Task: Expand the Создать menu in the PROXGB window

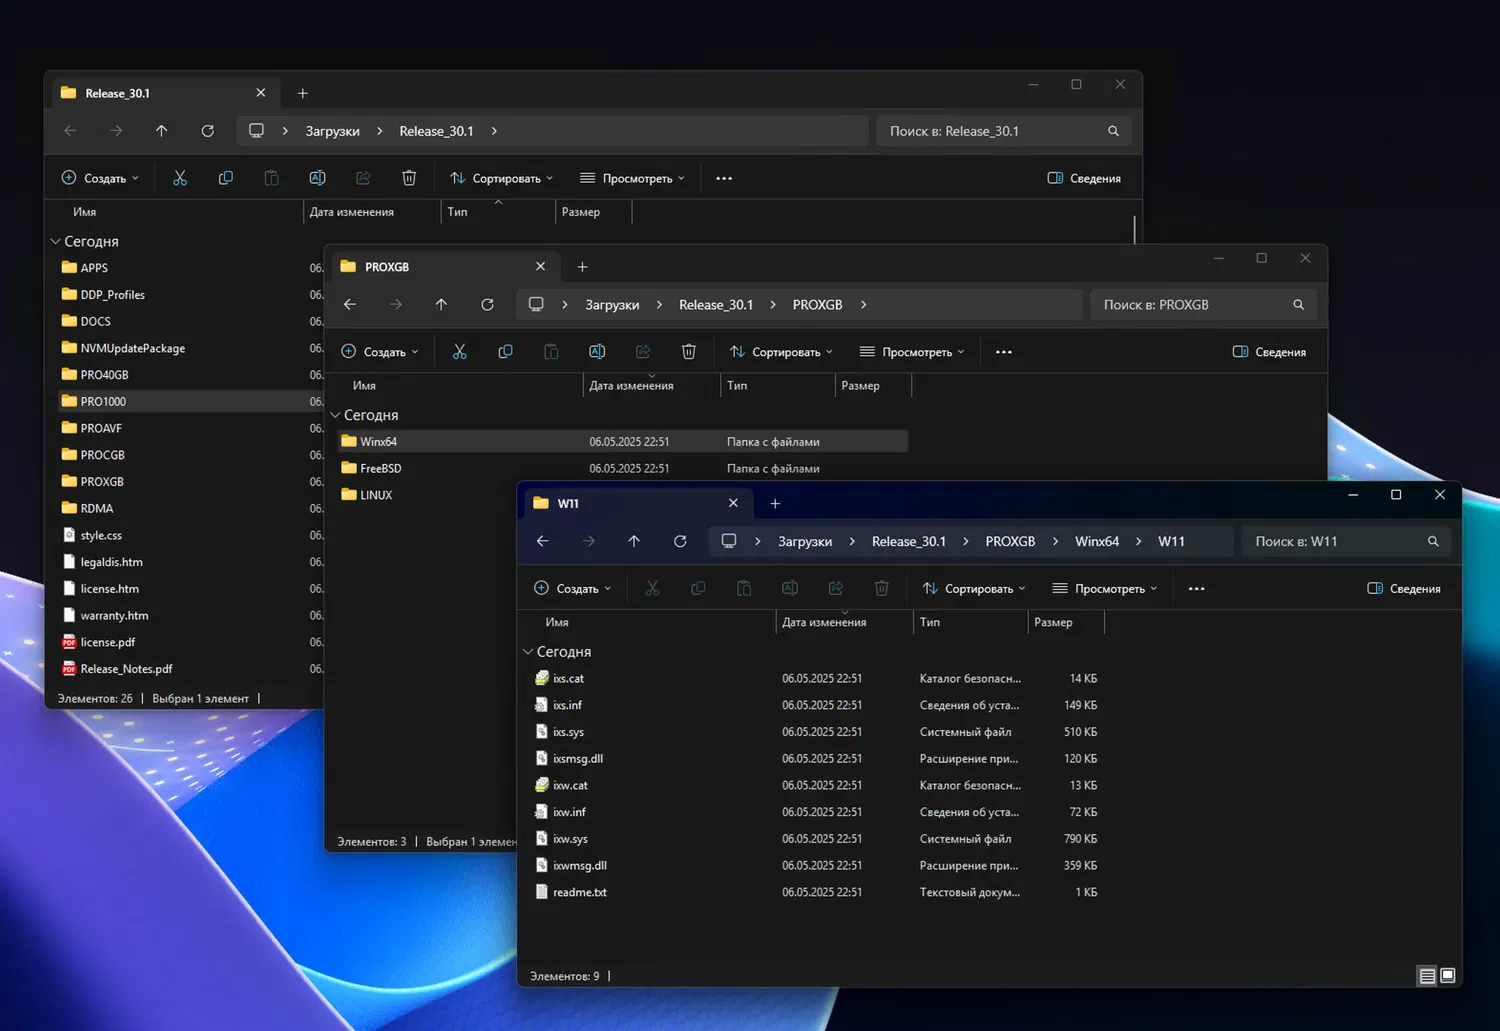Action: point(380,352)
